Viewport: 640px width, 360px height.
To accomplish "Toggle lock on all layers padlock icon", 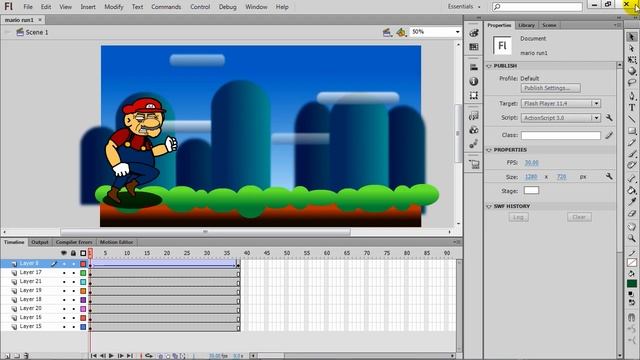I will (73, 253).
